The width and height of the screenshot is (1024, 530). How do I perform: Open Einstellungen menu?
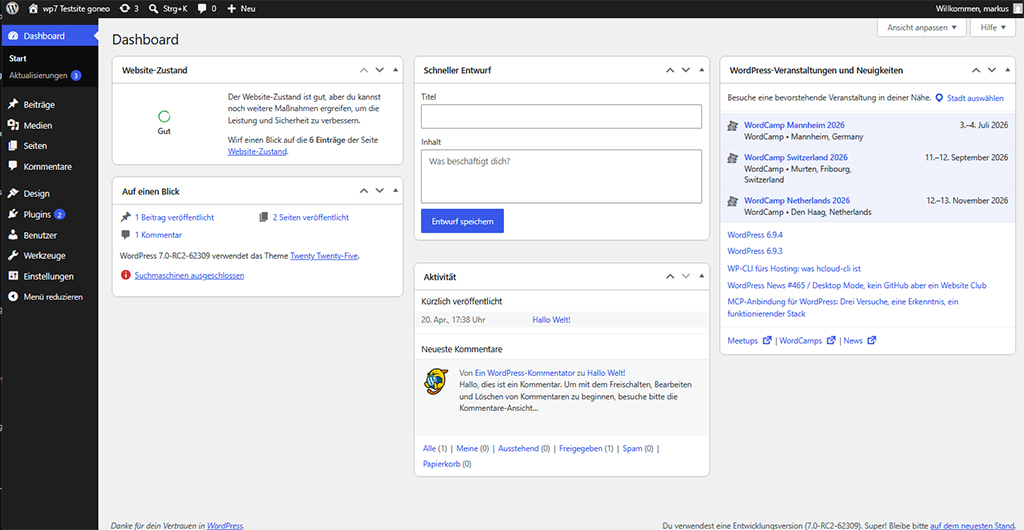tap(49, 276)
